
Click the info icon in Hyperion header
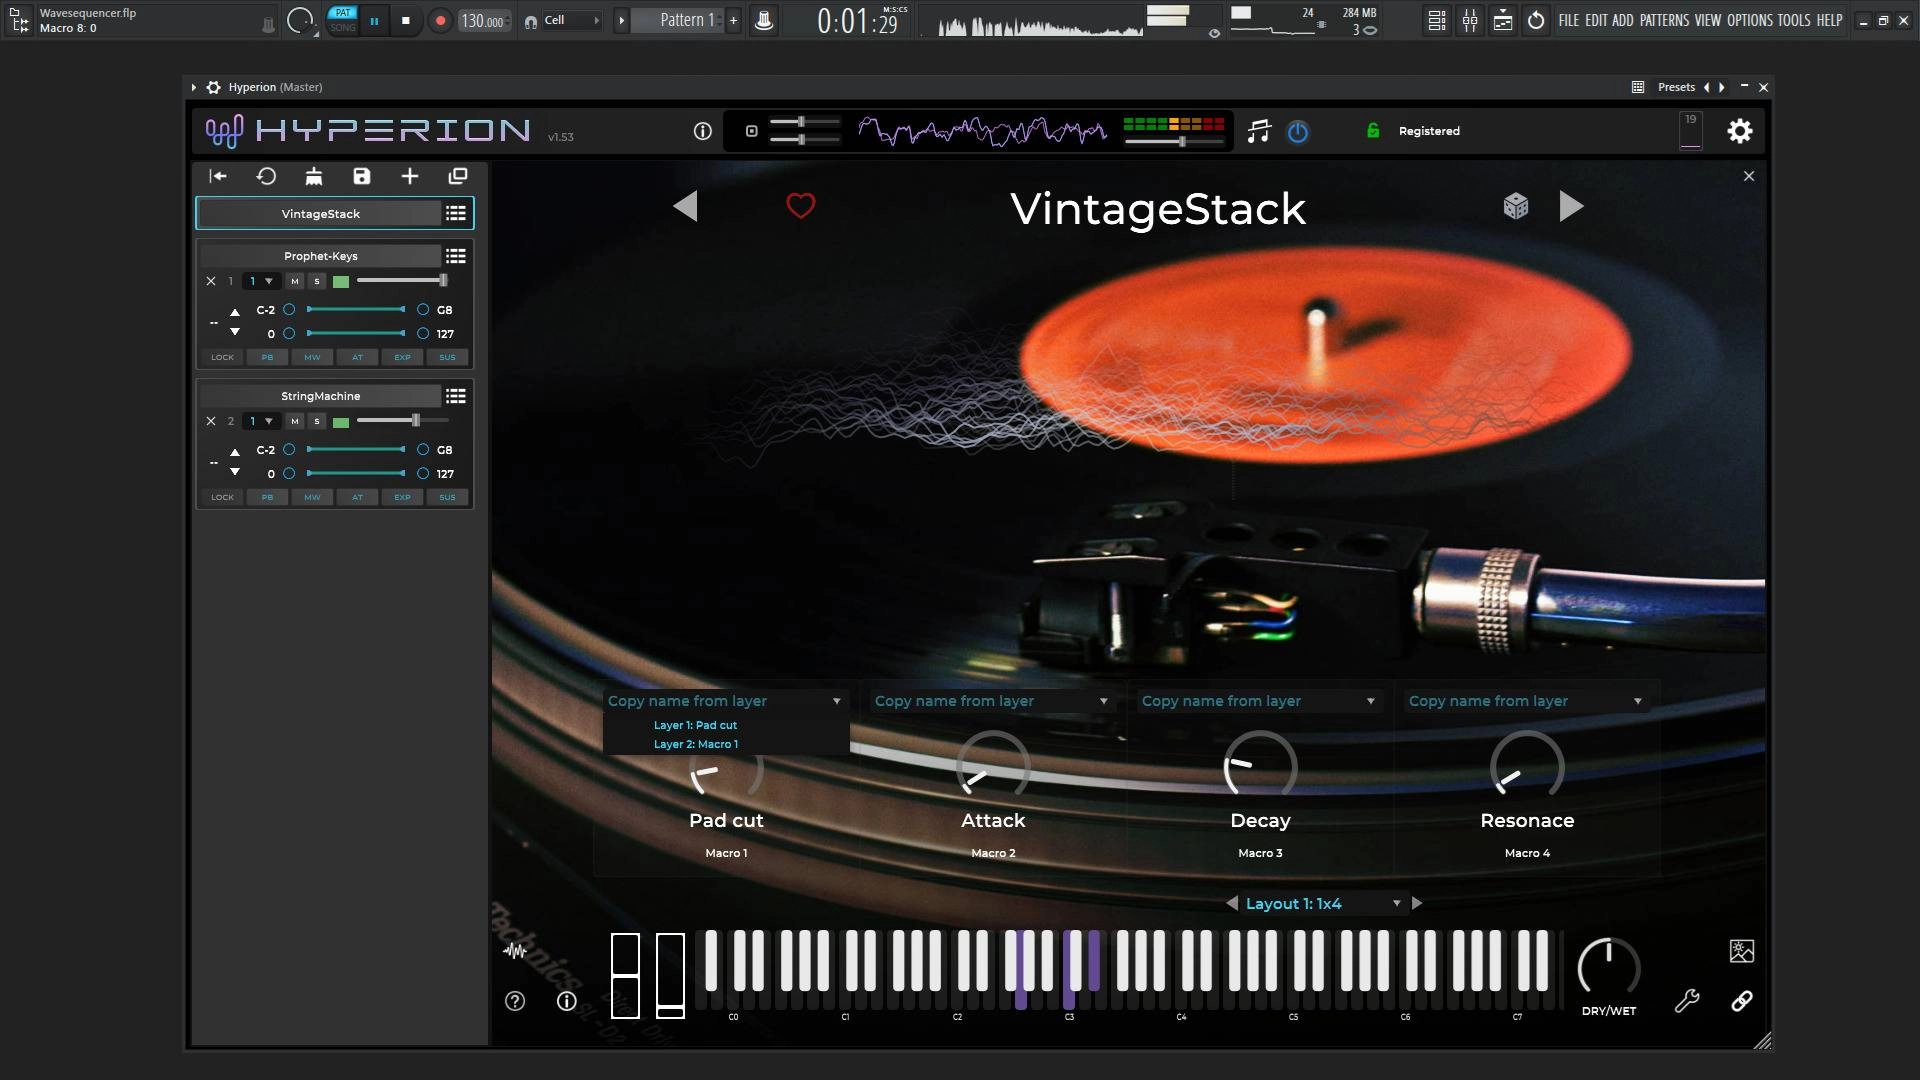tap(703, 131)
